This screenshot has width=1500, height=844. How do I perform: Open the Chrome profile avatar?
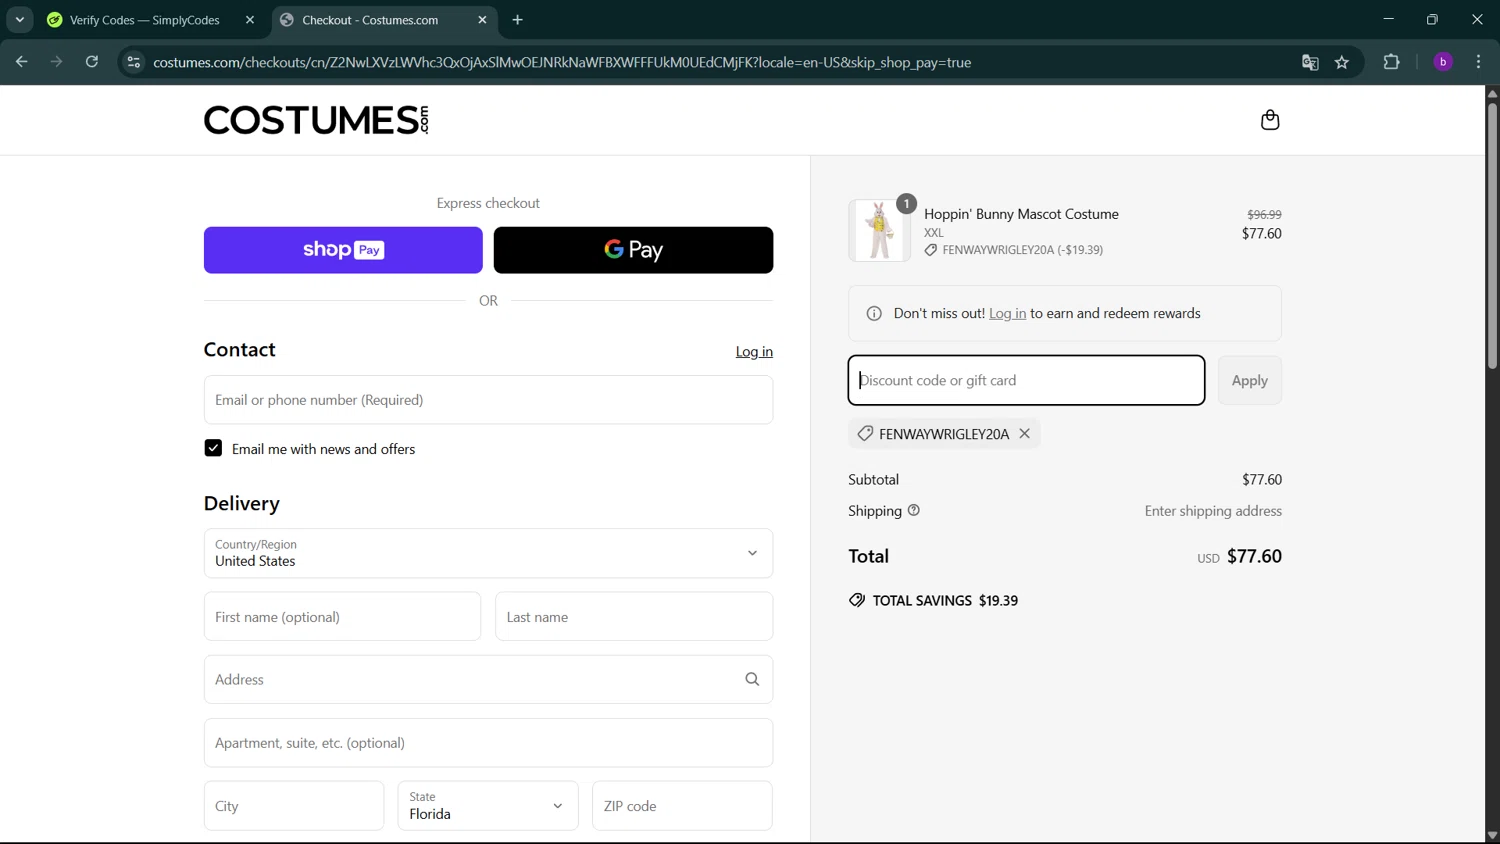pyautogui.click(x=1443, y=62)
